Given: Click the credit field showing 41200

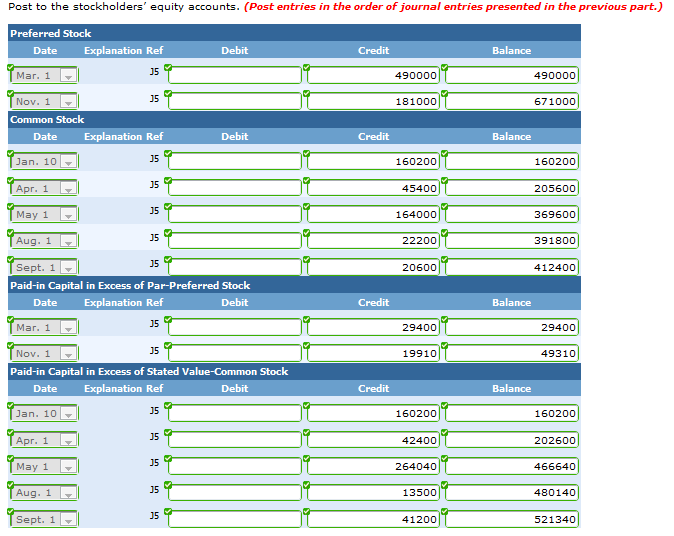Looking at the screenshot, I should (373, 520).
